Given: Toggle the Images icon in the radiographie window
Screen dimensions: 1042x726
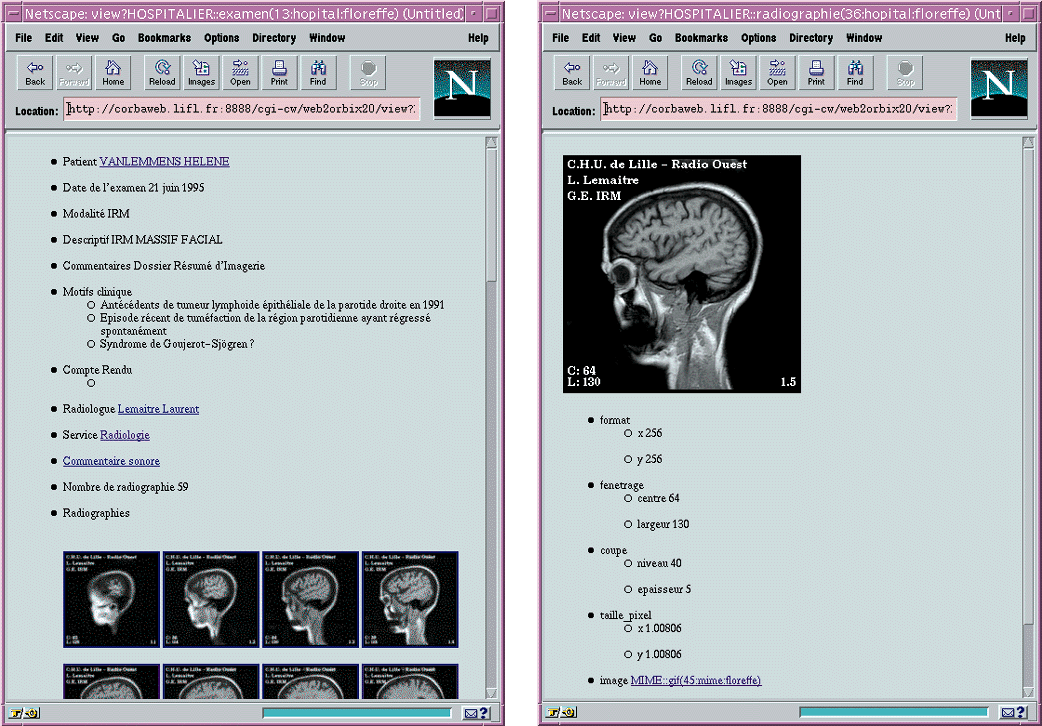Looking at the screenshot, I should click(x=738, y=72).
